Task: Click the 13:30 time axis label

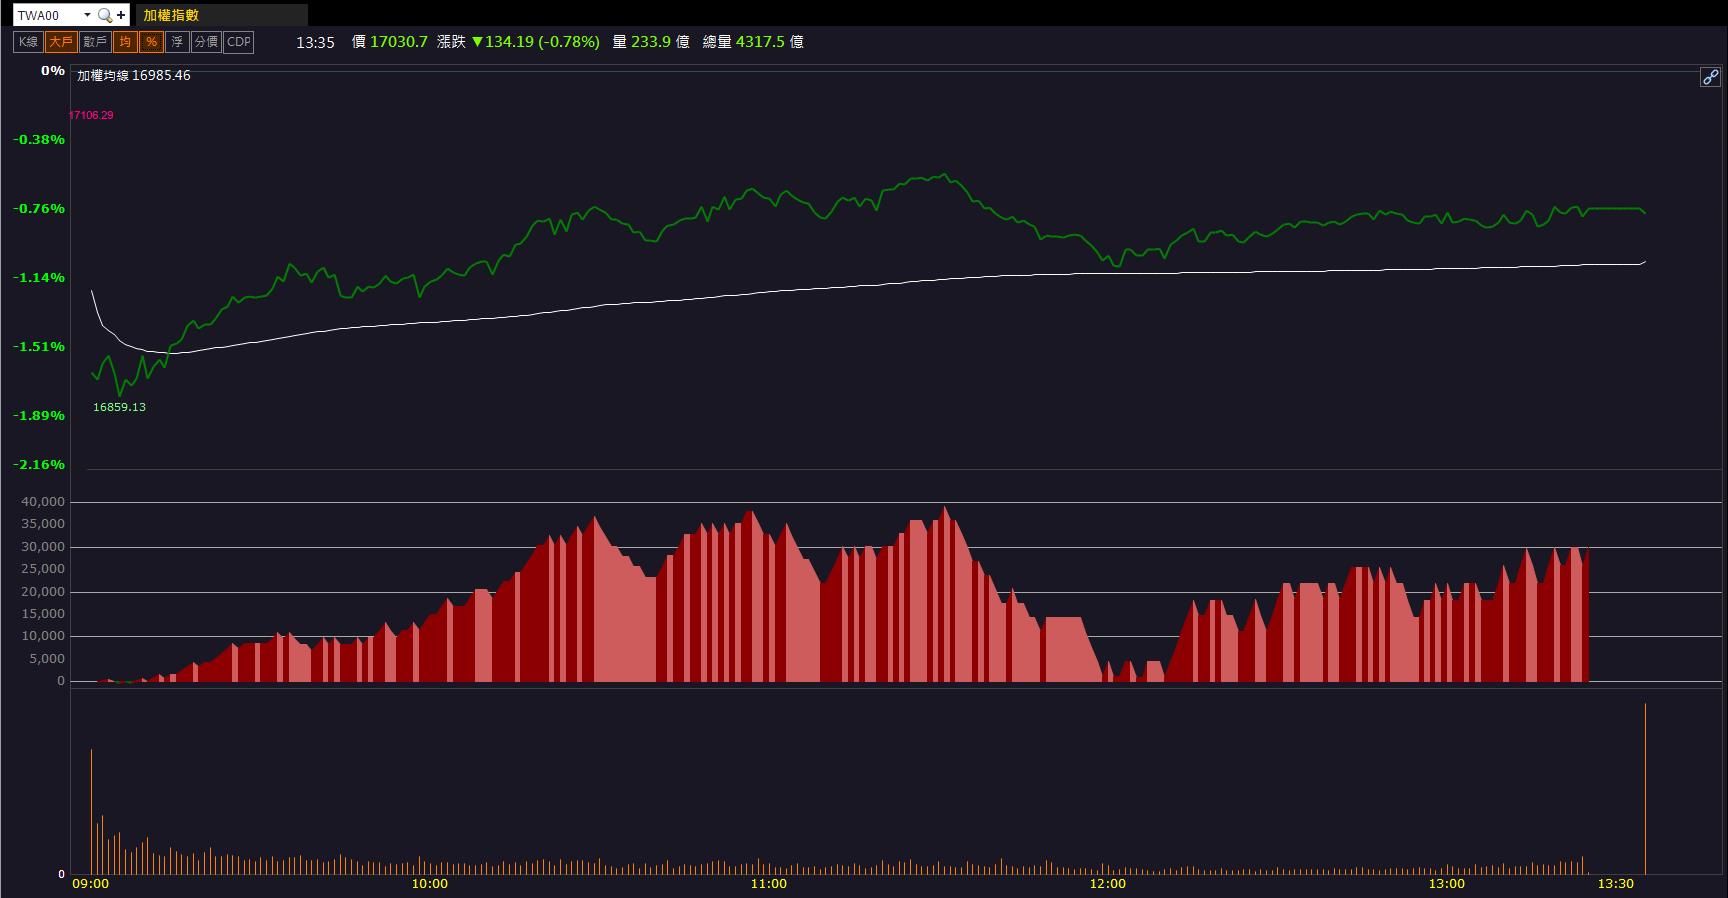Action: pyautogui.click(x=1616, y=884)
